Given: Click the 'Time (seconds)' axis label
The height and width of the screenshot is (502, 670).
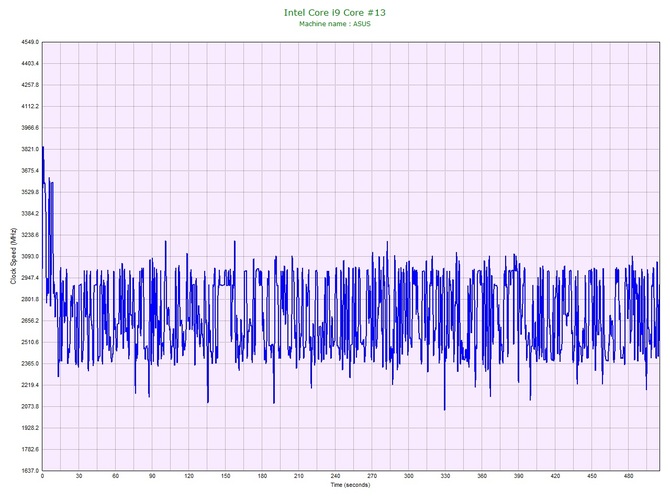Looking at the screenshot, I should tap(350, 485).
